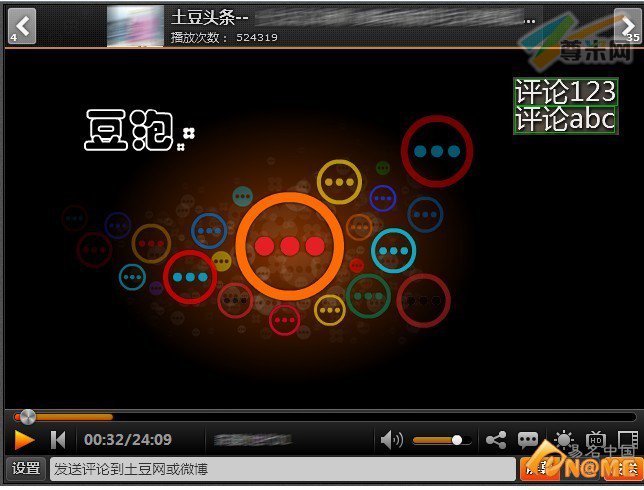
Task: Click the play count 524319
Action: [257, 38]
